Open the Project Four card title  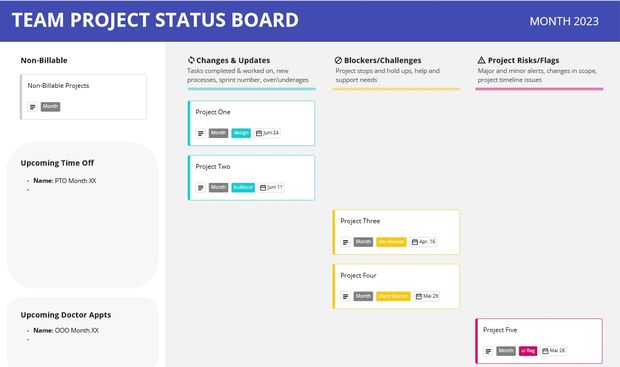[358, 275]
